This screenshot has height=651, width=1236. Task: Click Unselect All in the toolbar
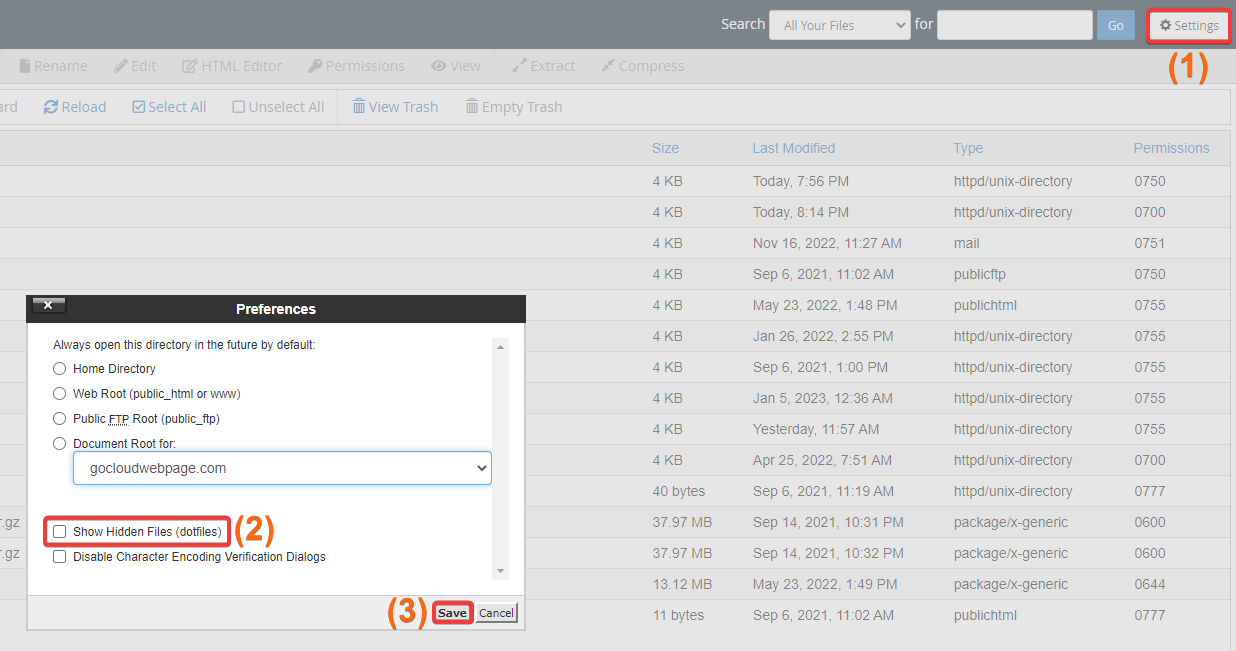(x=278, y=107)
